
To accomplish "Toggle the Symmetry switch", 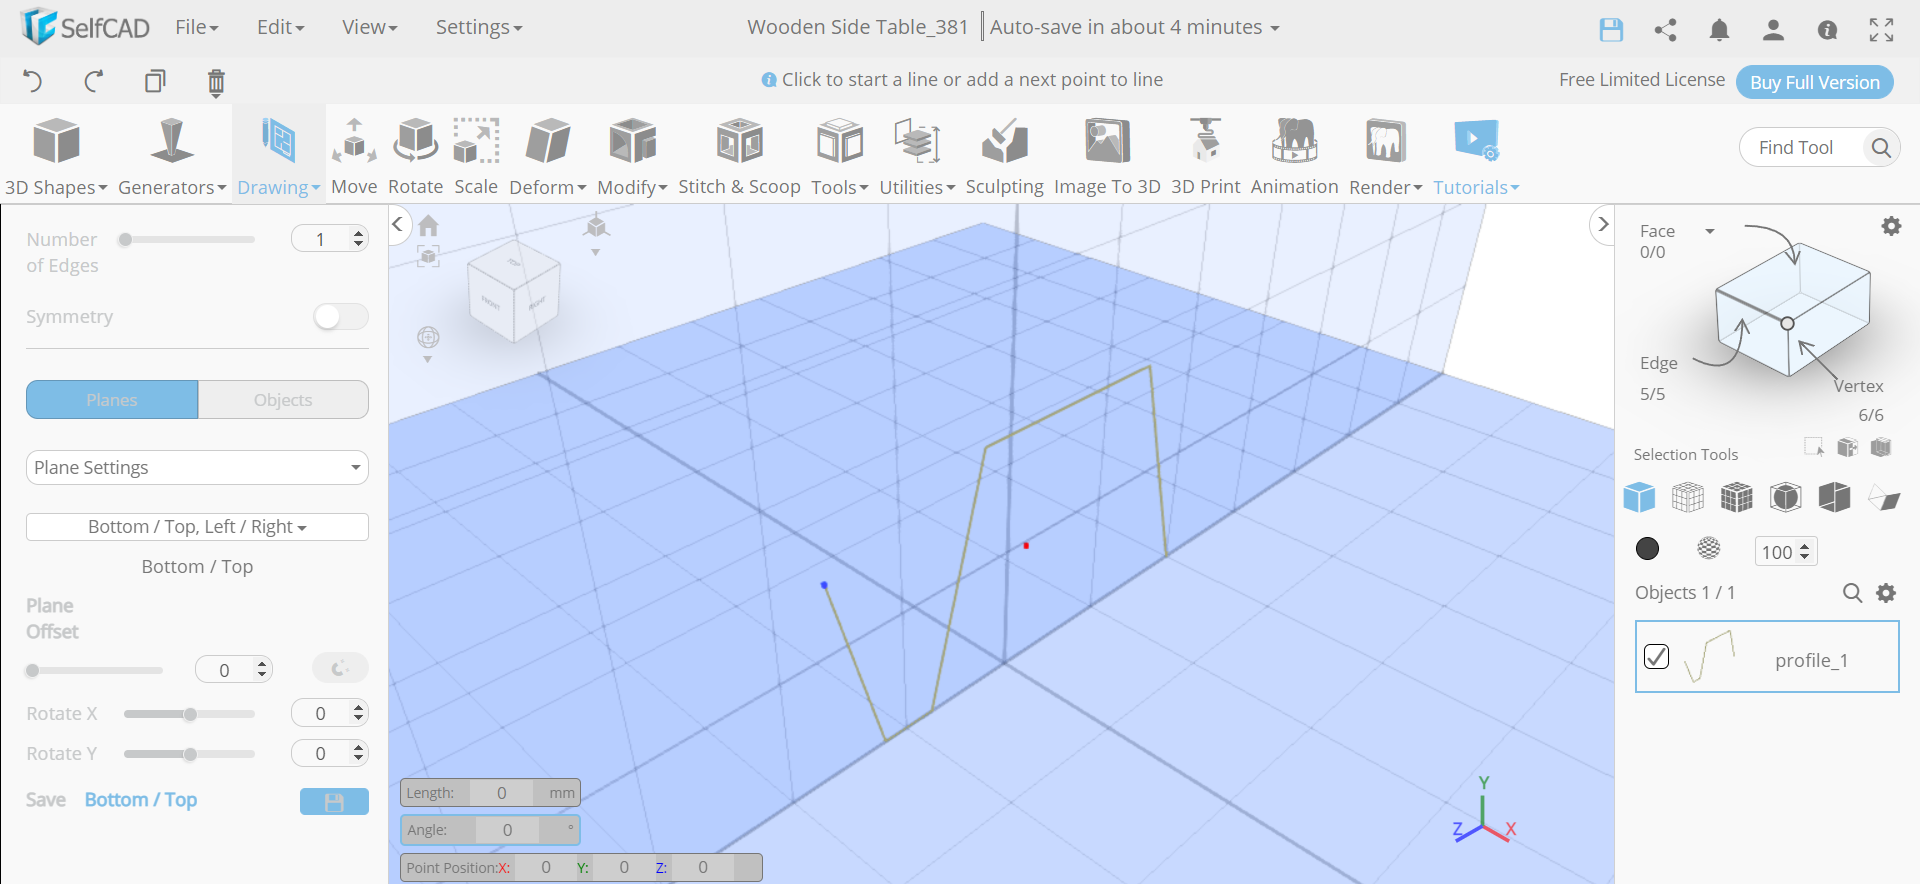I will [x=340, y=317].
